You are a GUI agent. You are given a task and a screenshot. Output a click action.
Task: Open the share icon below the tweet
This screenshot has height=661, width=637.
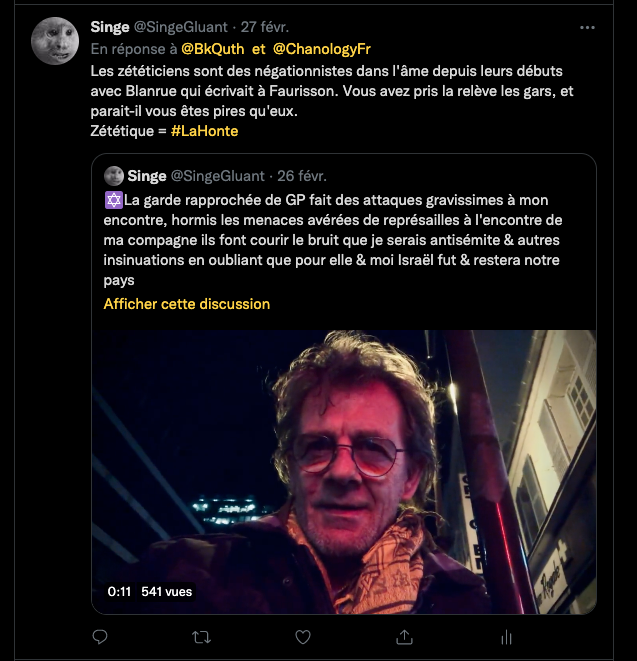coord(405,636)
